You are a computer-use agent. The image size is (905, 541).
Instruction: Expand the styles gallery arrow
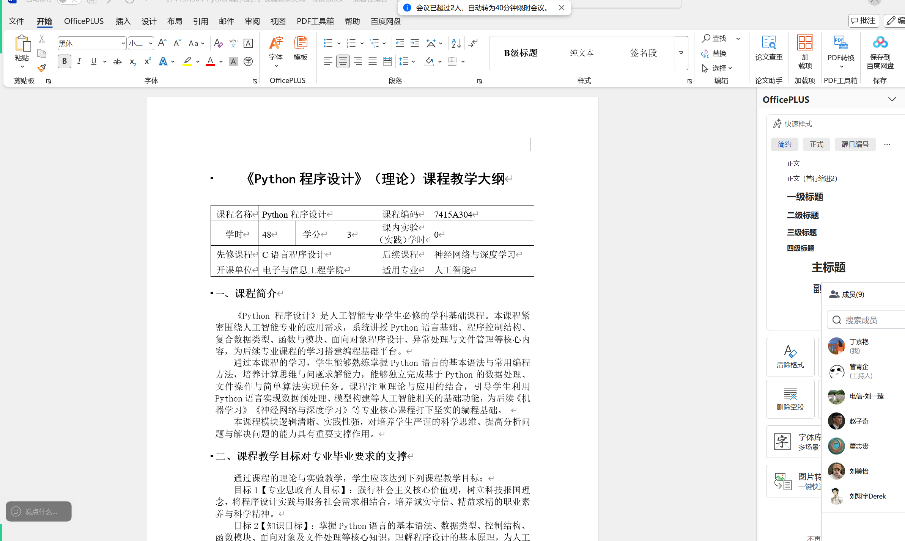point(681,53)
